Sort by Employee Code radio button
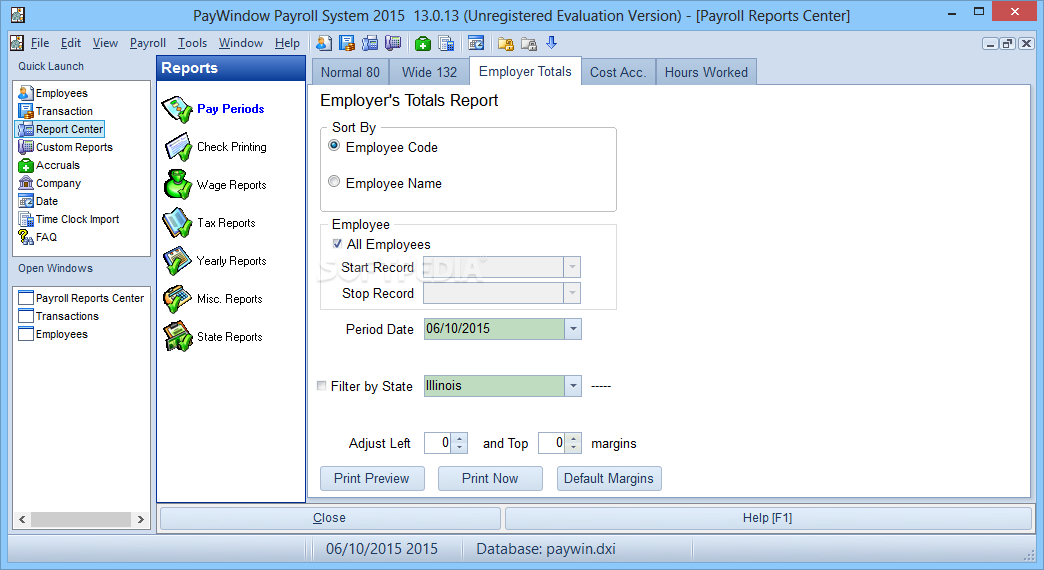This screenshot has width=1044, height=570. [334, 146]
